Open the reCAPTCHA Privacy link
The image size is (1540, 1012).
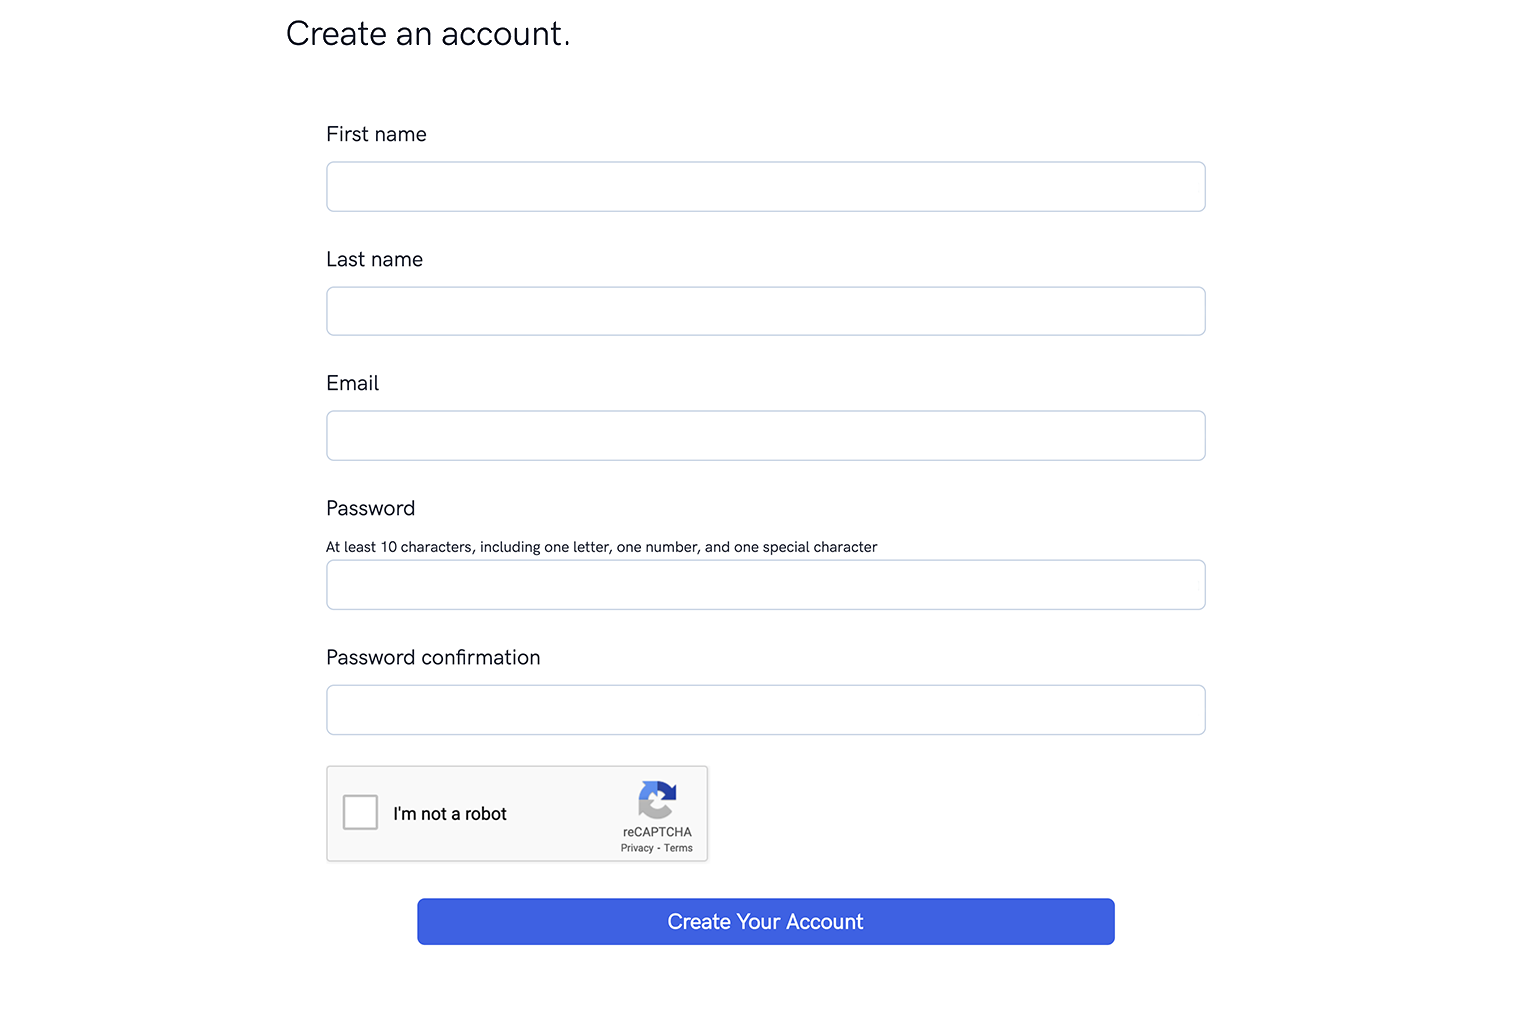[x=636, y=847]
